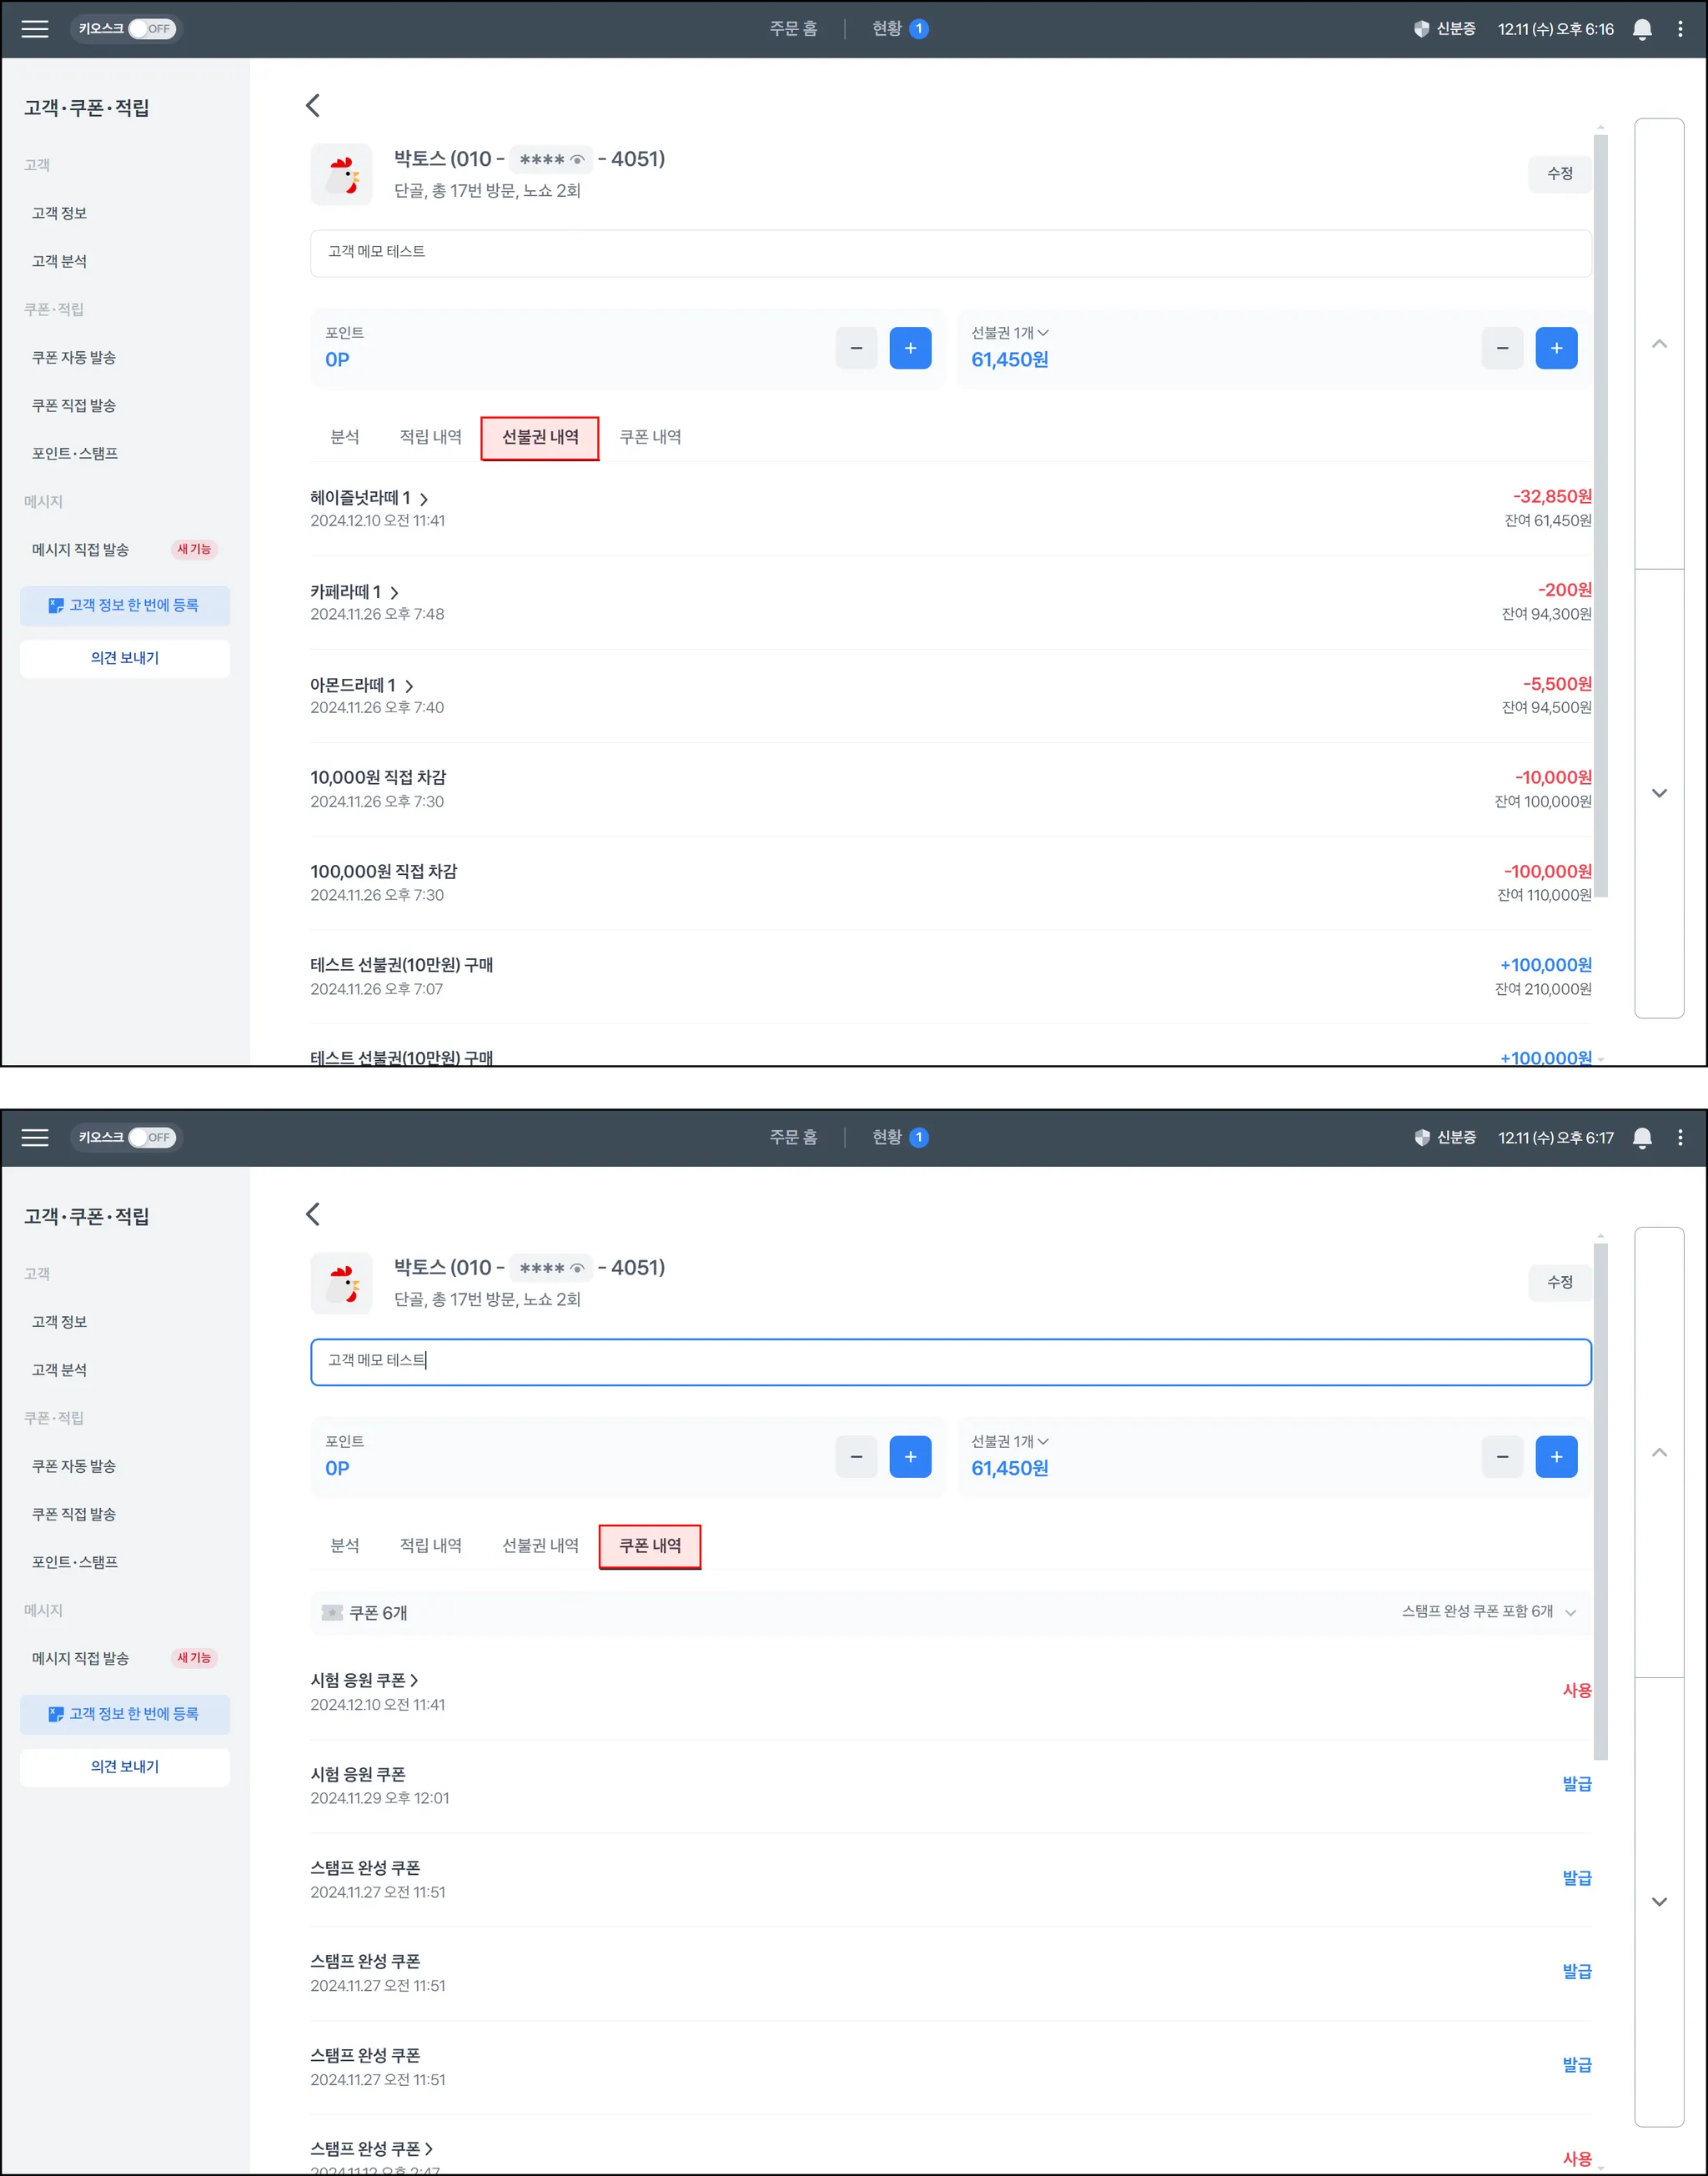Image resolution: width=1708 pixels, height=2176 pixels.
Task: Add points with the top plus button
Action: point(909,348)
